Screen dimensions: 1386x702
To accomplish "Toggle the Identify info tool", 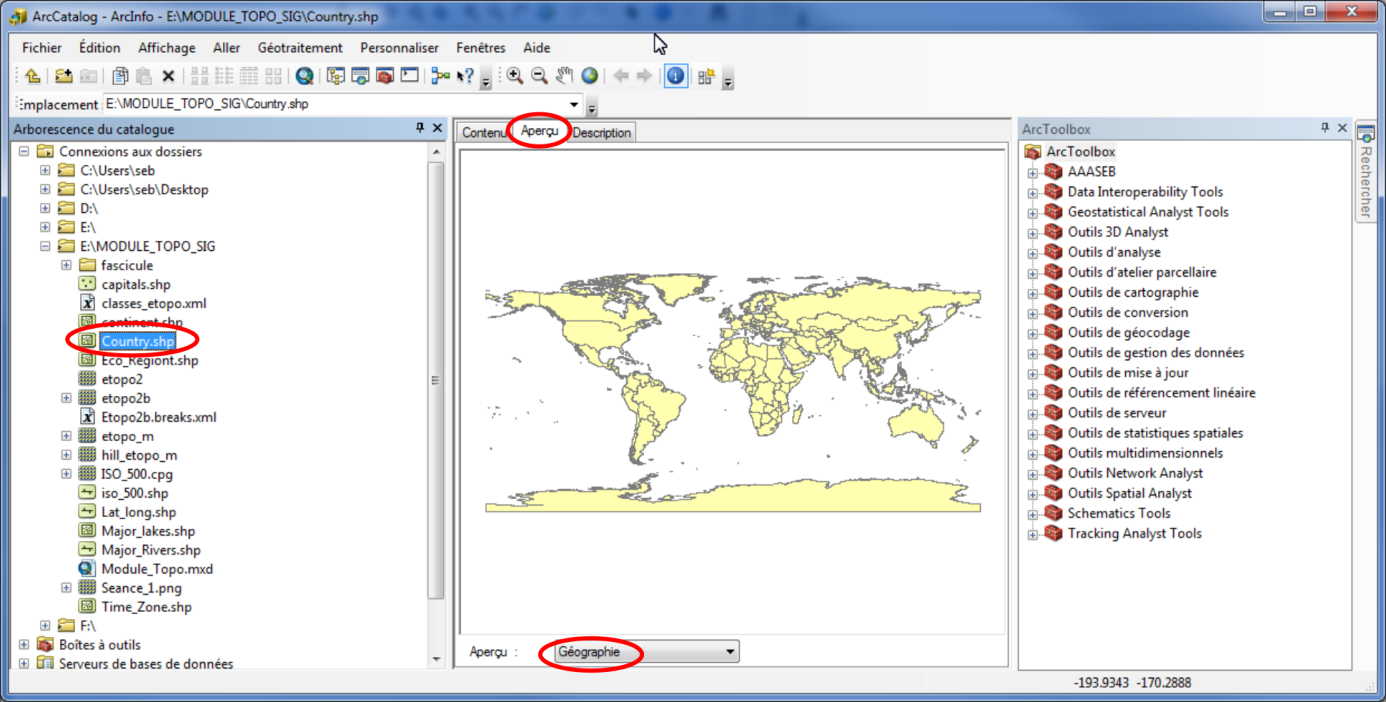I will [x=676, y=76].
